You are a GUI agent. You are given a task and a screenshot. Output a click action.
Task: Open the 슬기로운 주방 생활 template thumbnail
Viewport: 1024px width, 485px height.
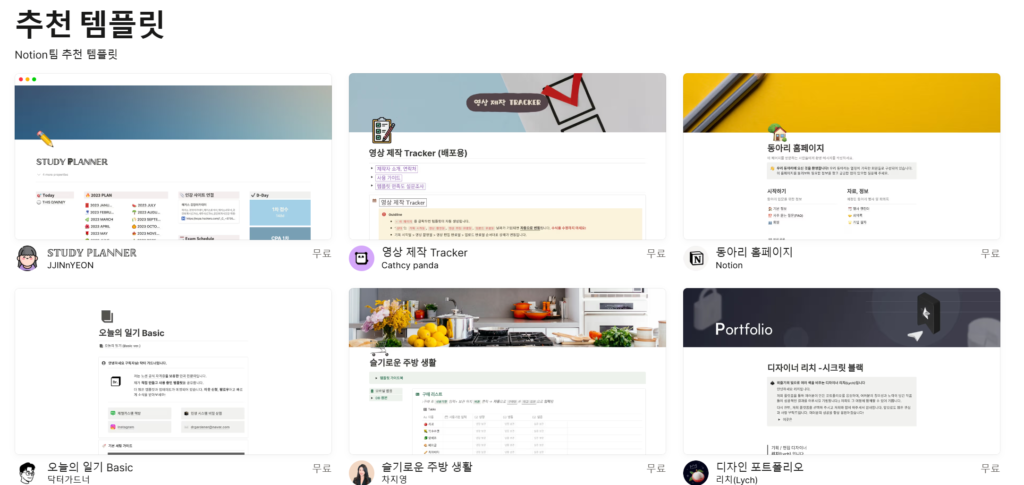507,371
